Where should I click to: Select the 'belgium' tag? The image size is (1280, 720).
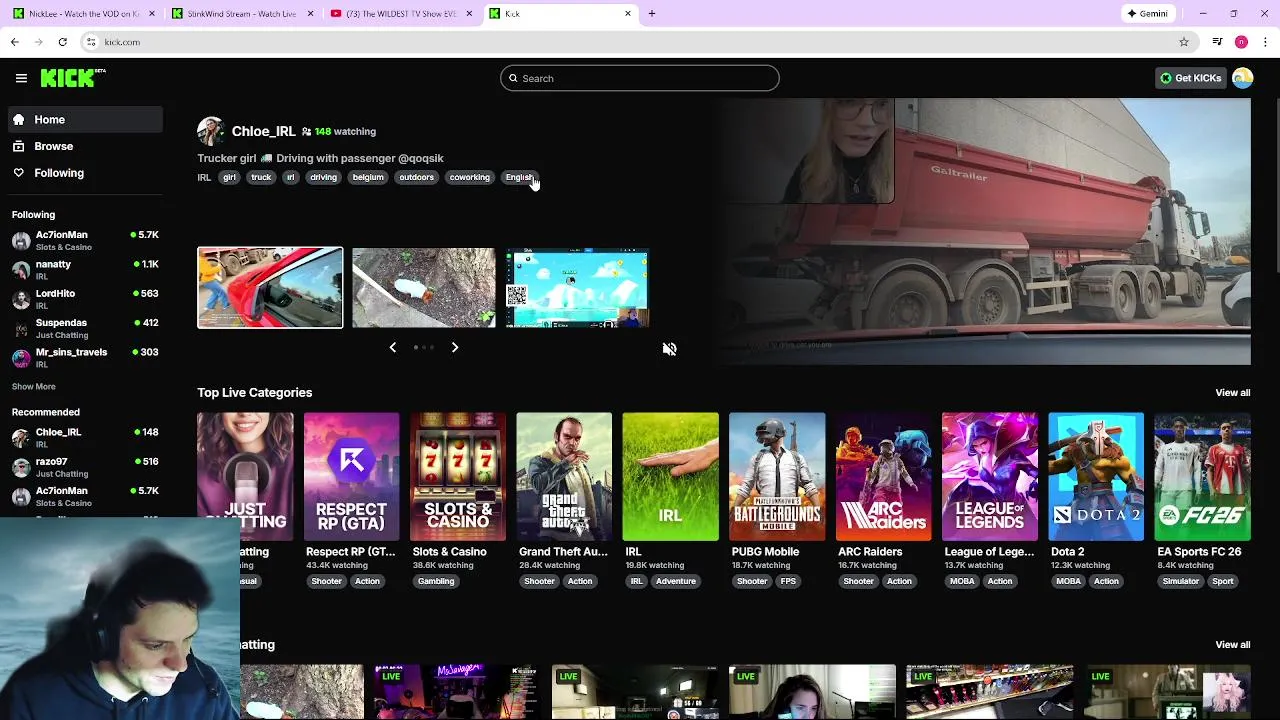(368, 177)
